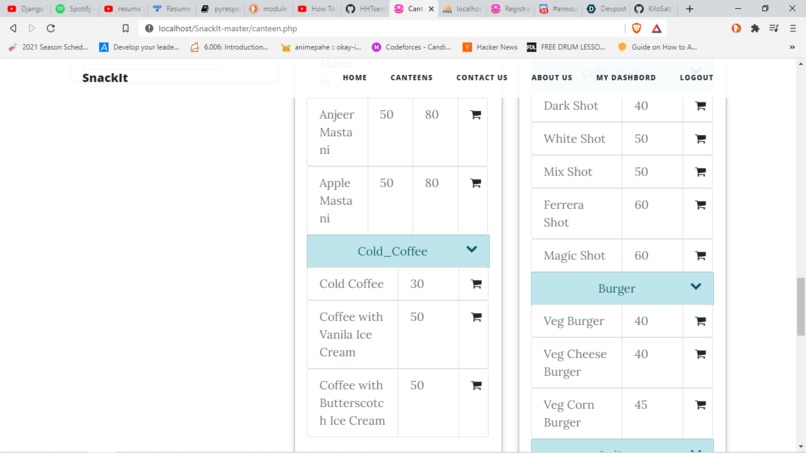This screenshot has width=806, height=453.
Task: Switch to KiloSat GitHub tab
Action: pos(654,9)
